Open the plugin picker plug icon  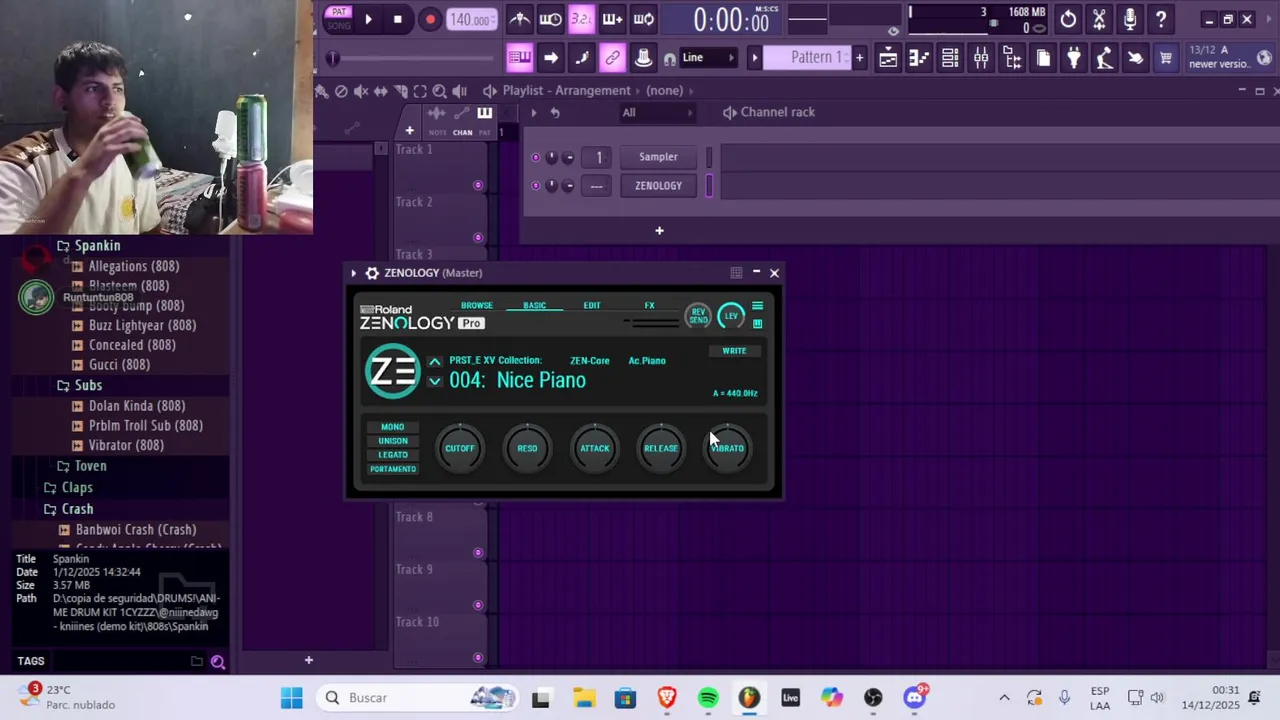pos(1074,58)
